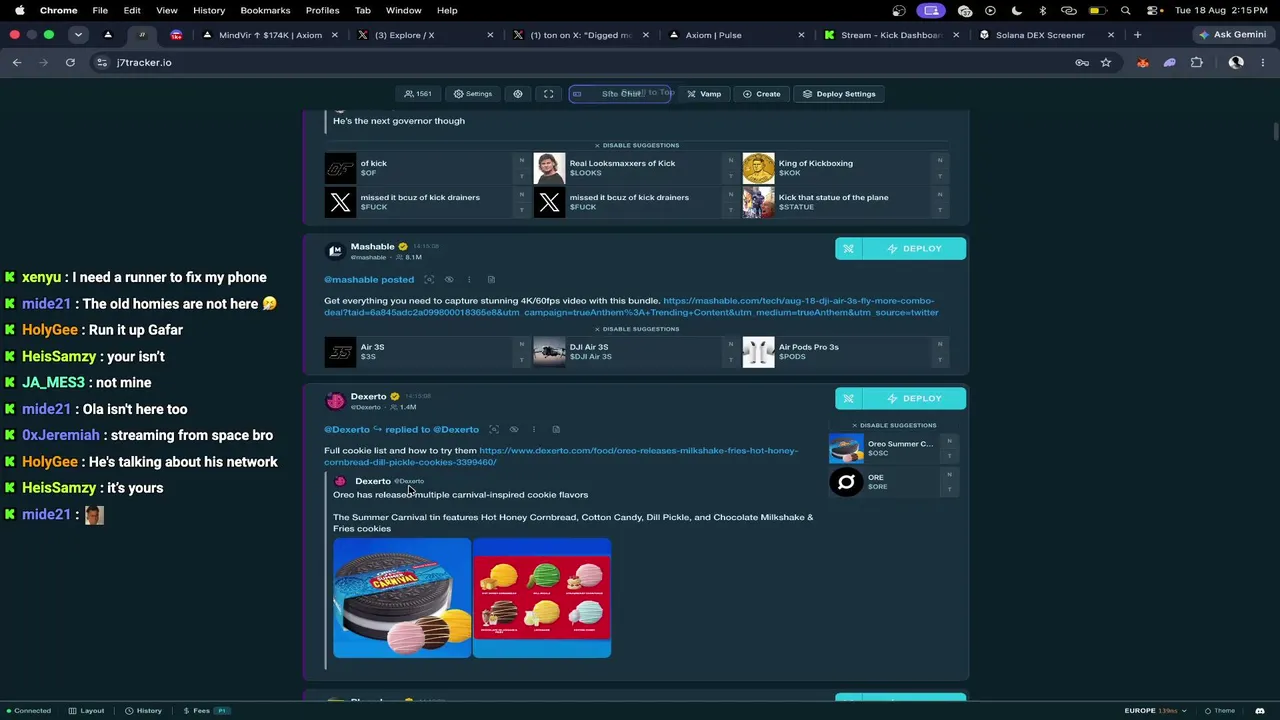Screen dimensions: 1280x720
Task: Click Deploy on the Dexerto post
Action: pos(914,399)
